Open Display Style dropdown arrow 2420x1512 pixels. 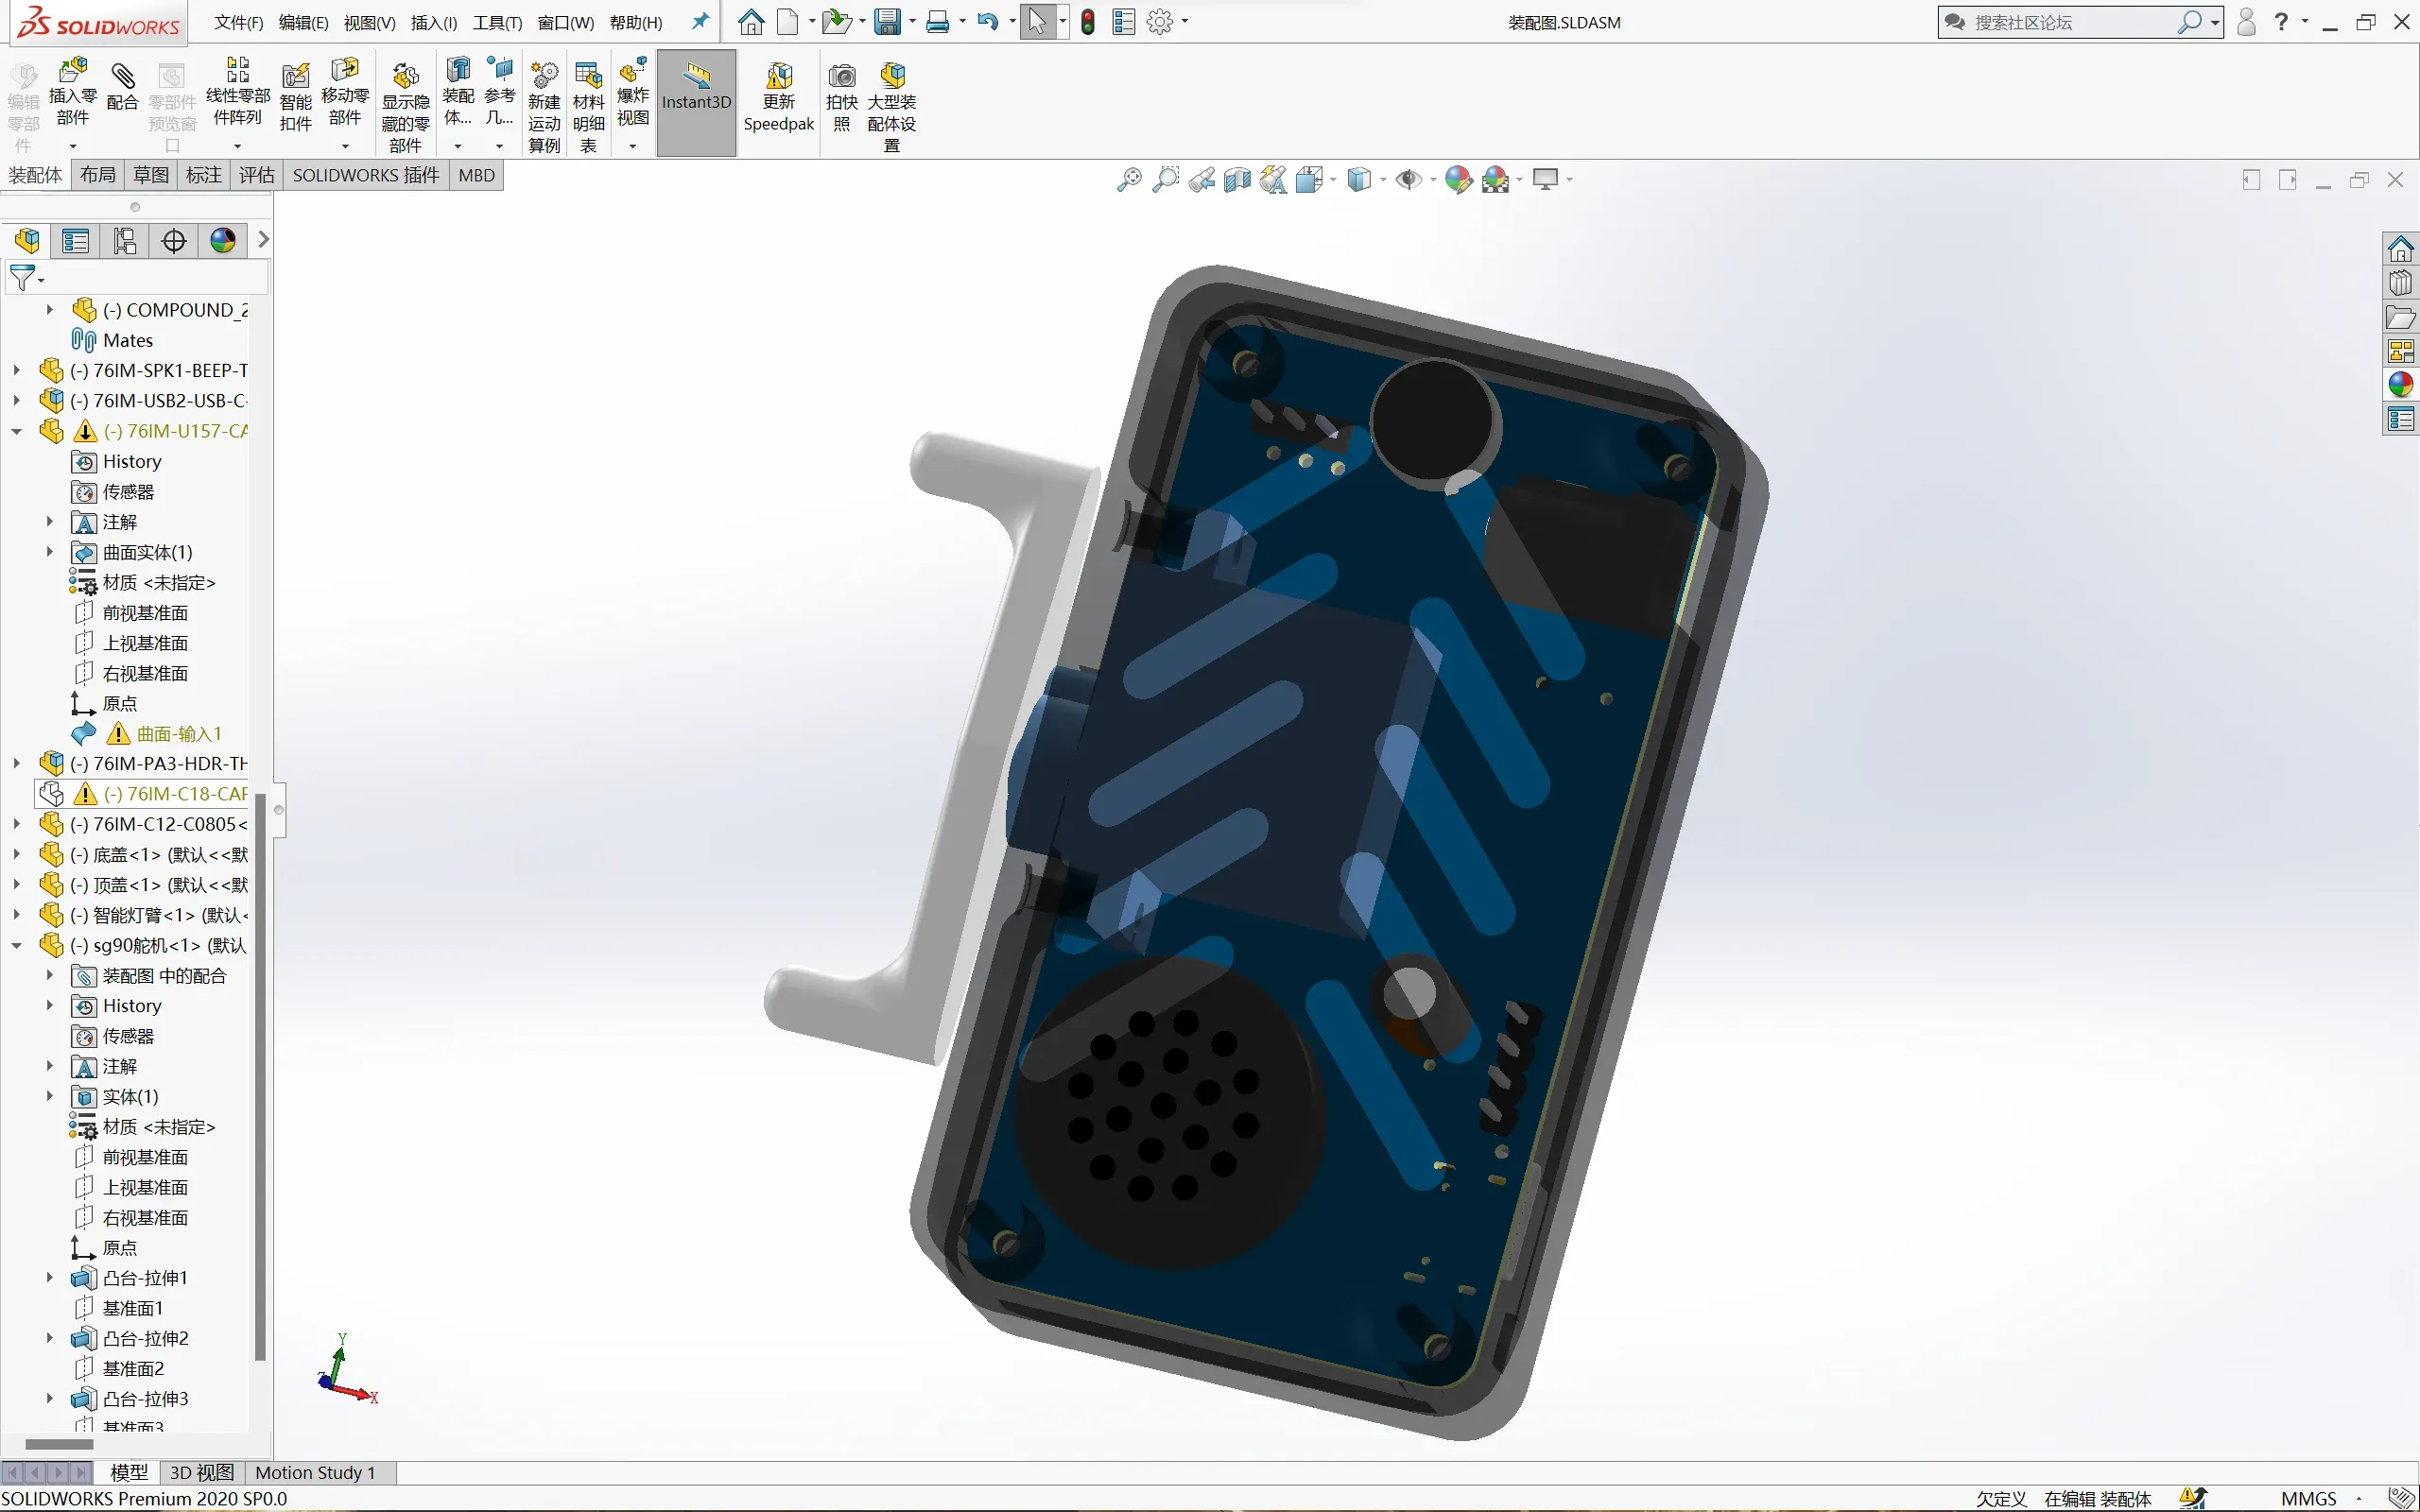(1383, 180)
